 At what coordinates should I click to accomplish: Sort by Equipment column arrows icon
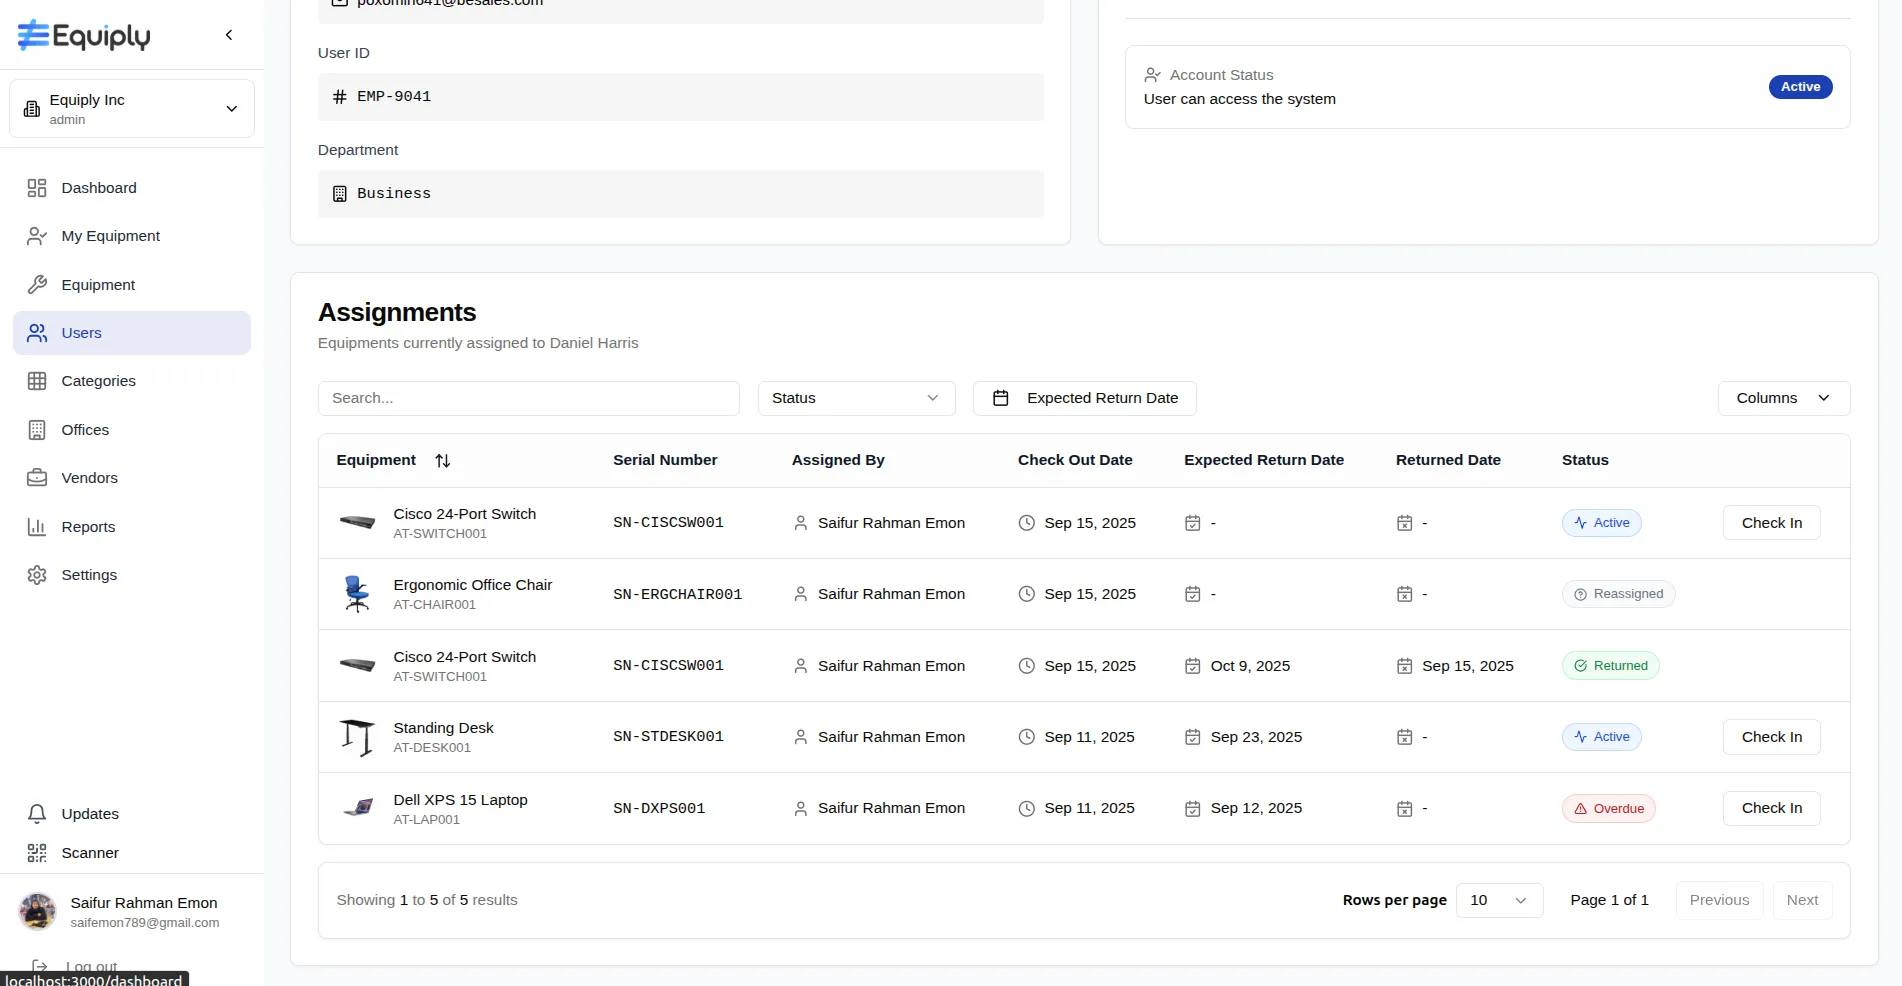coord(442,461)
